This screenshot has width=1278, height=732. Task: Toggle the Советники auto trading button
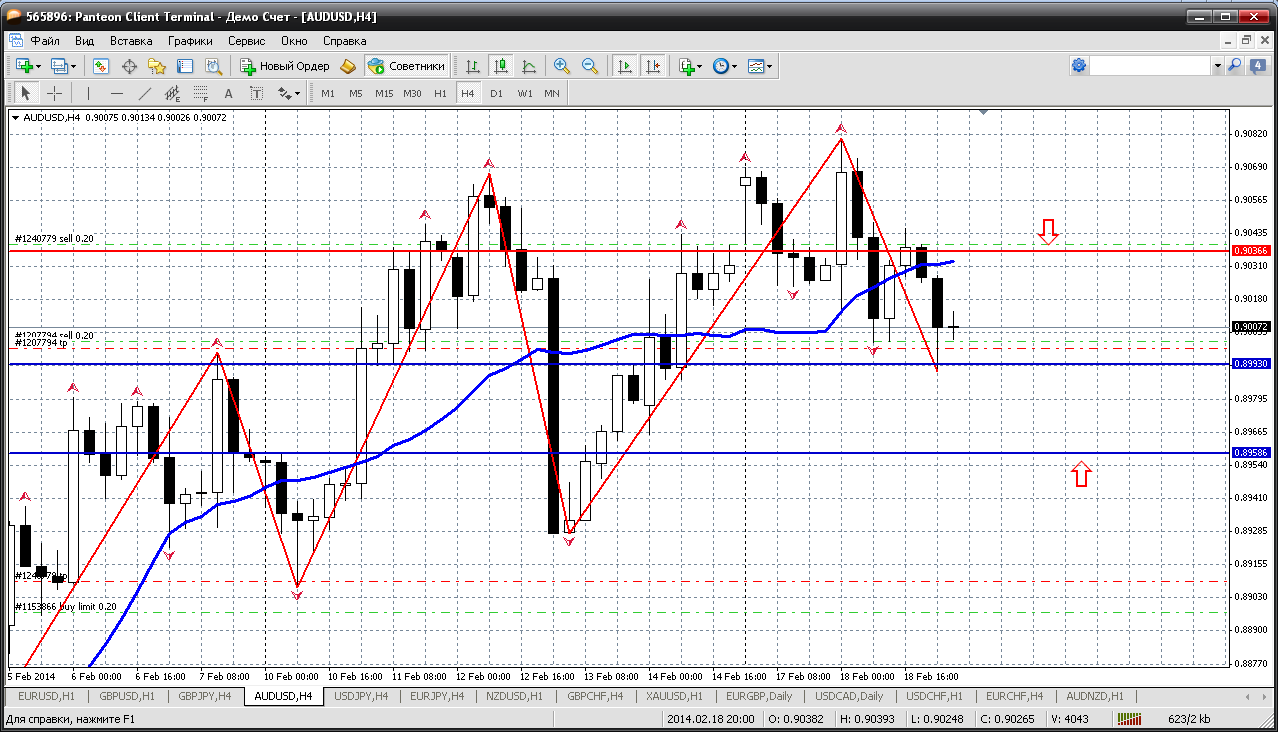click(406, 66)
